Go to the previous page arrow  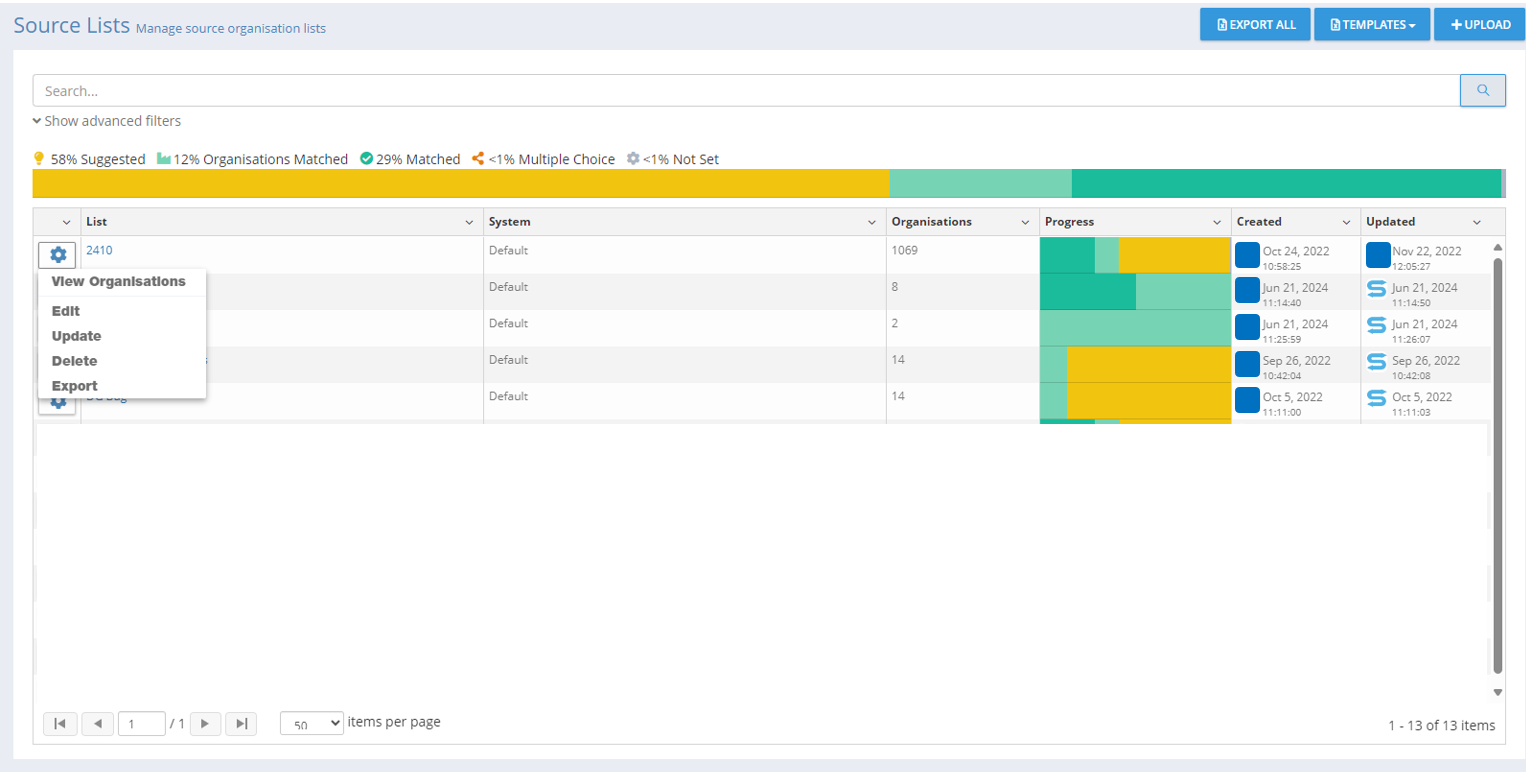click(97, 724)
